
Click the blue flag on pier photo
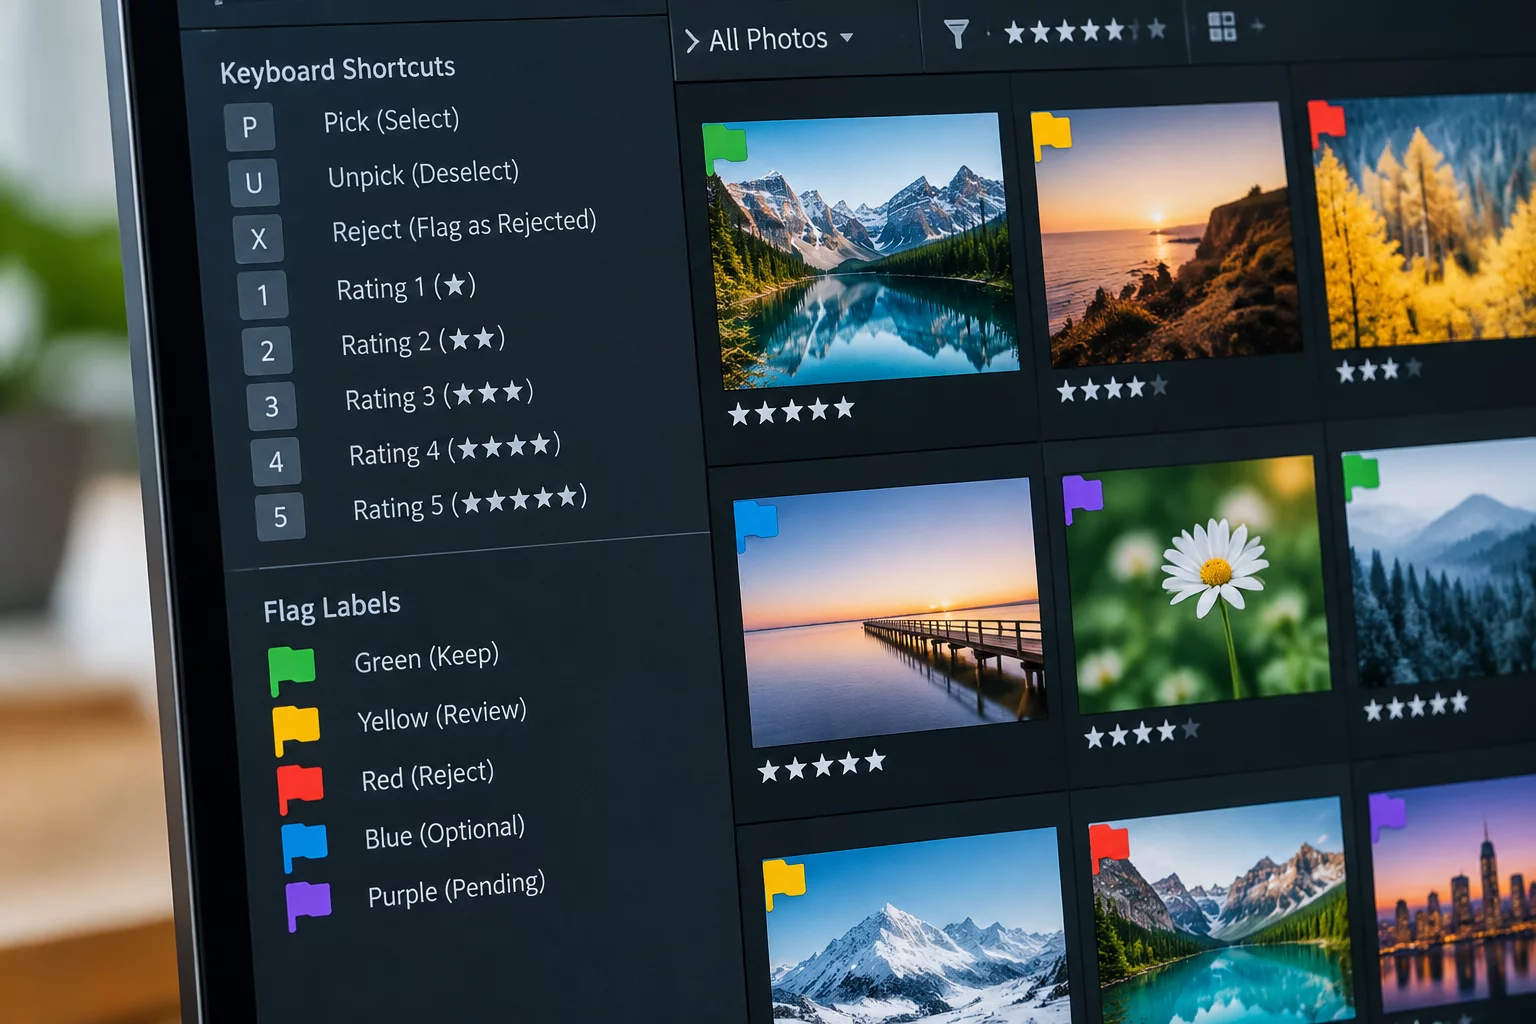click(756, 525)
